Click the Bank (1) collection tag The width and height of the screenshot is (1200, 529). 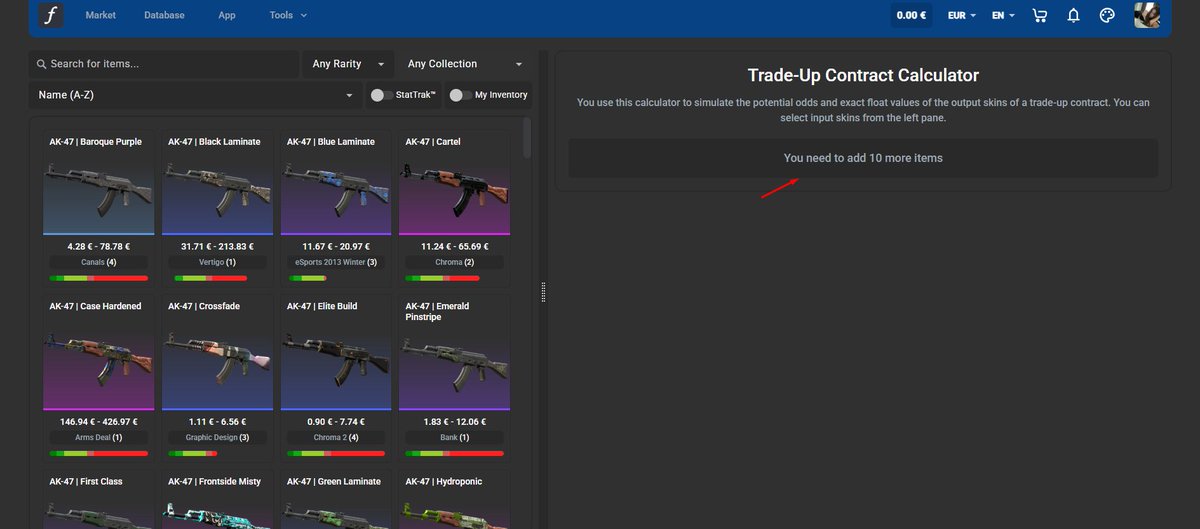click(x=455, y=438)
